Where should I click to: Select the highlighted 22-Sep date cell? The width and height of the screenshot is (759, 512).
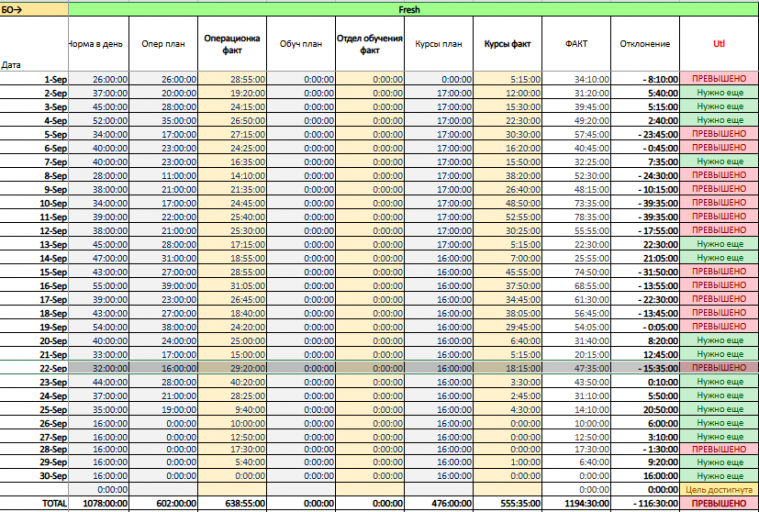point(34,368)
